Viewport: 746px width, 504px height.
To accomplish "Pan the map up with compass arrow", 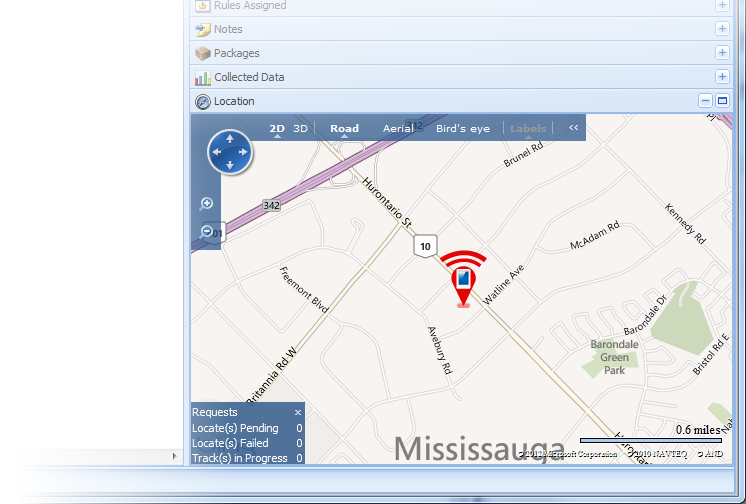I will [x=230, y=139].
